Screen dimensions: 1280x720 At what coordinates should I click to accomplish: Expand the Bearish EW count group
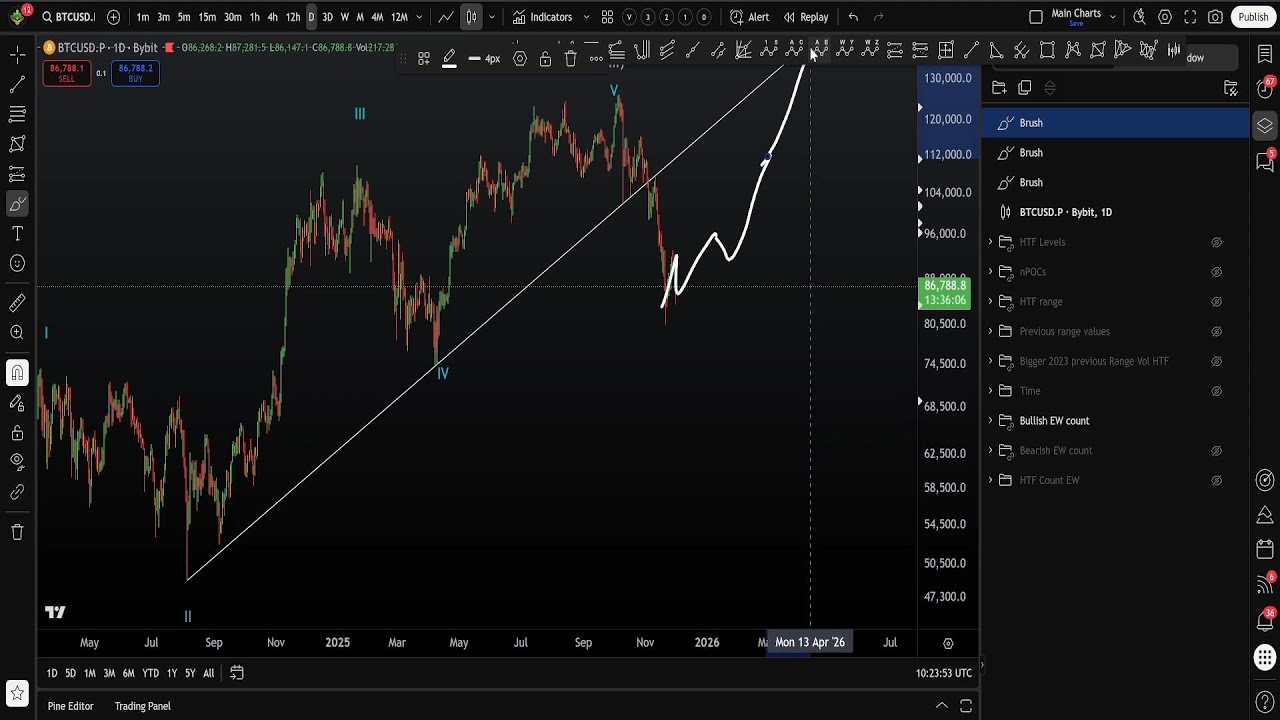click(x=991, y=451)
